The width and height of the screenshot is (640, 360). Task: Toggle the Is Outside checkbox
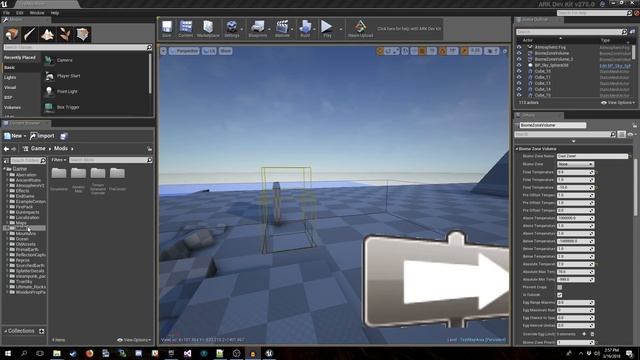coord(560,295)
